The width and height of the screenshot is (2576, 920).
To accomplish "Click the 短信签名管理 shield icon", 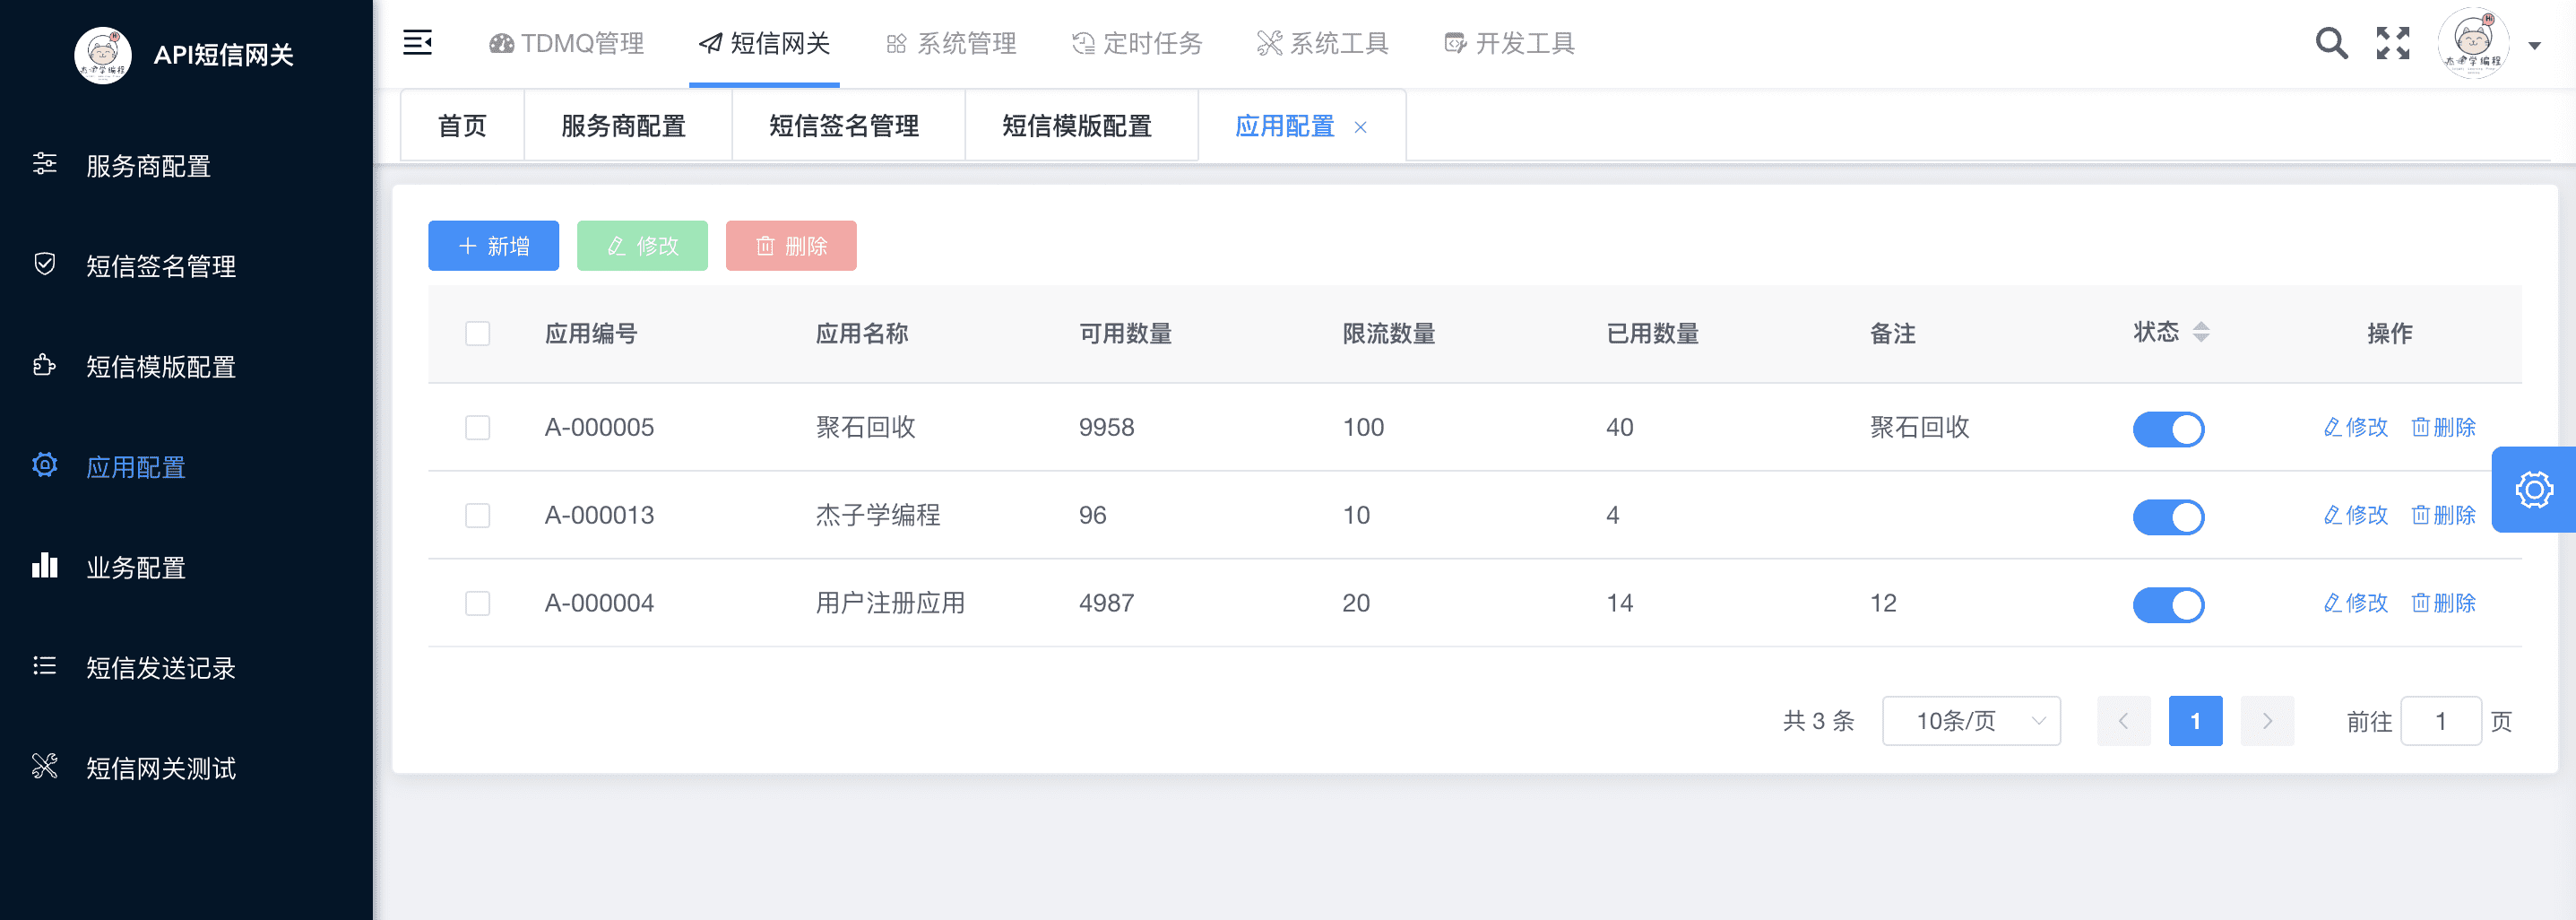I will 44,264.
